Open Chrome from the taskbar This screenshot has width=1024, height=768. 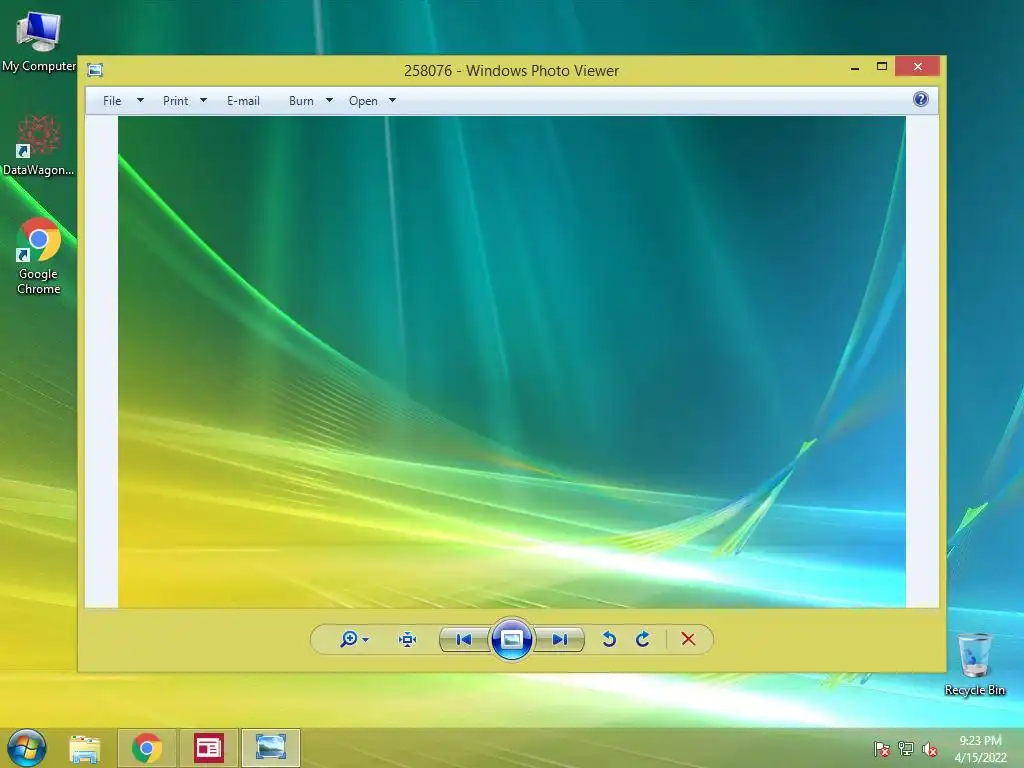pos(147,748)
